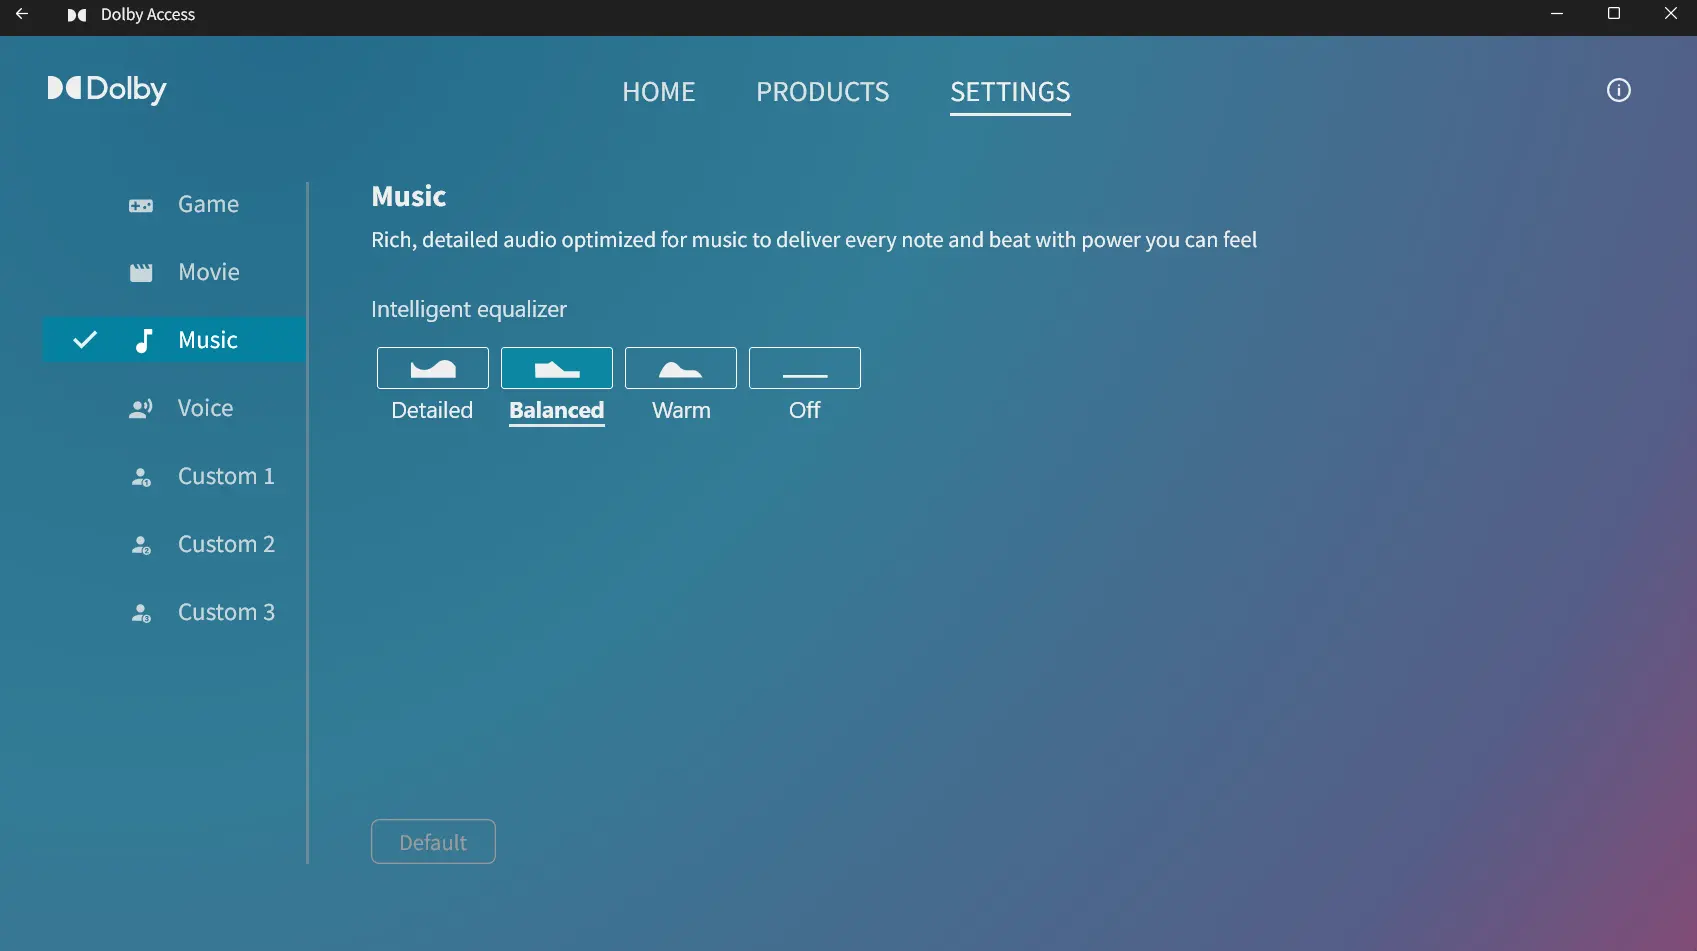Switch to the SETTINGS tab
This screenshot has height=951, width=1697.
click(x=1010, y=92)
